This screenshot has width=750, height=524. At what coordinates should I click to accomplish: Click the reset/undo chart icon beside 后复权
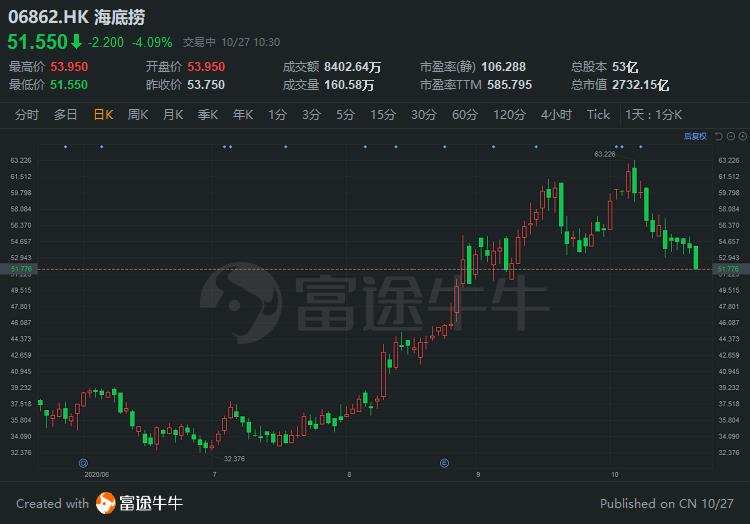[718, 137]
